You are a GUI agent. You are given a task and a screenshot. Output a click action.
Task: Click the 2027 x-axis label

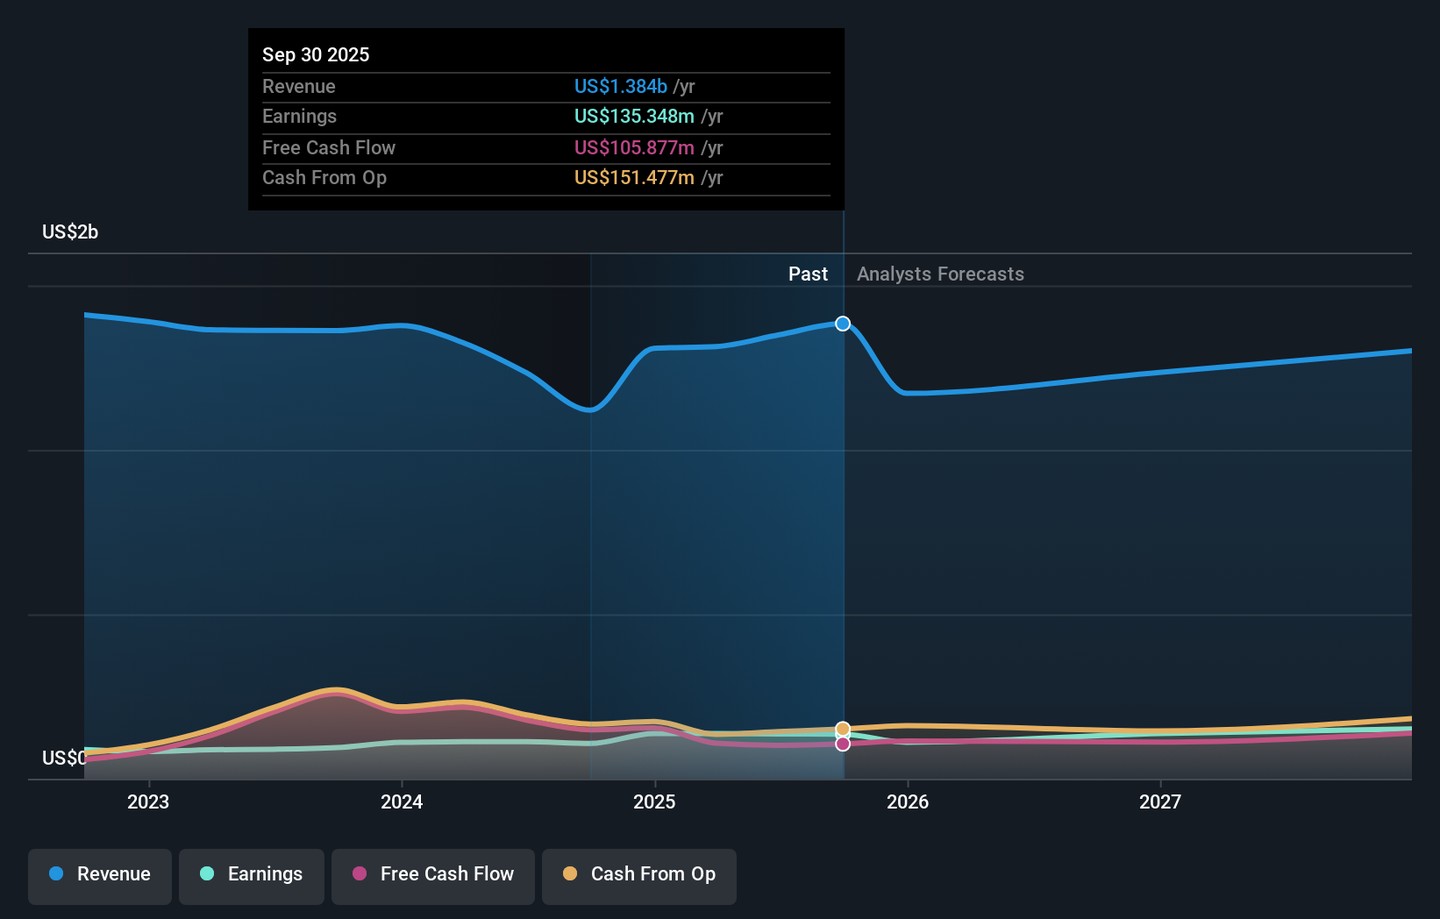pyautogui.click(x=1160, y=802)
